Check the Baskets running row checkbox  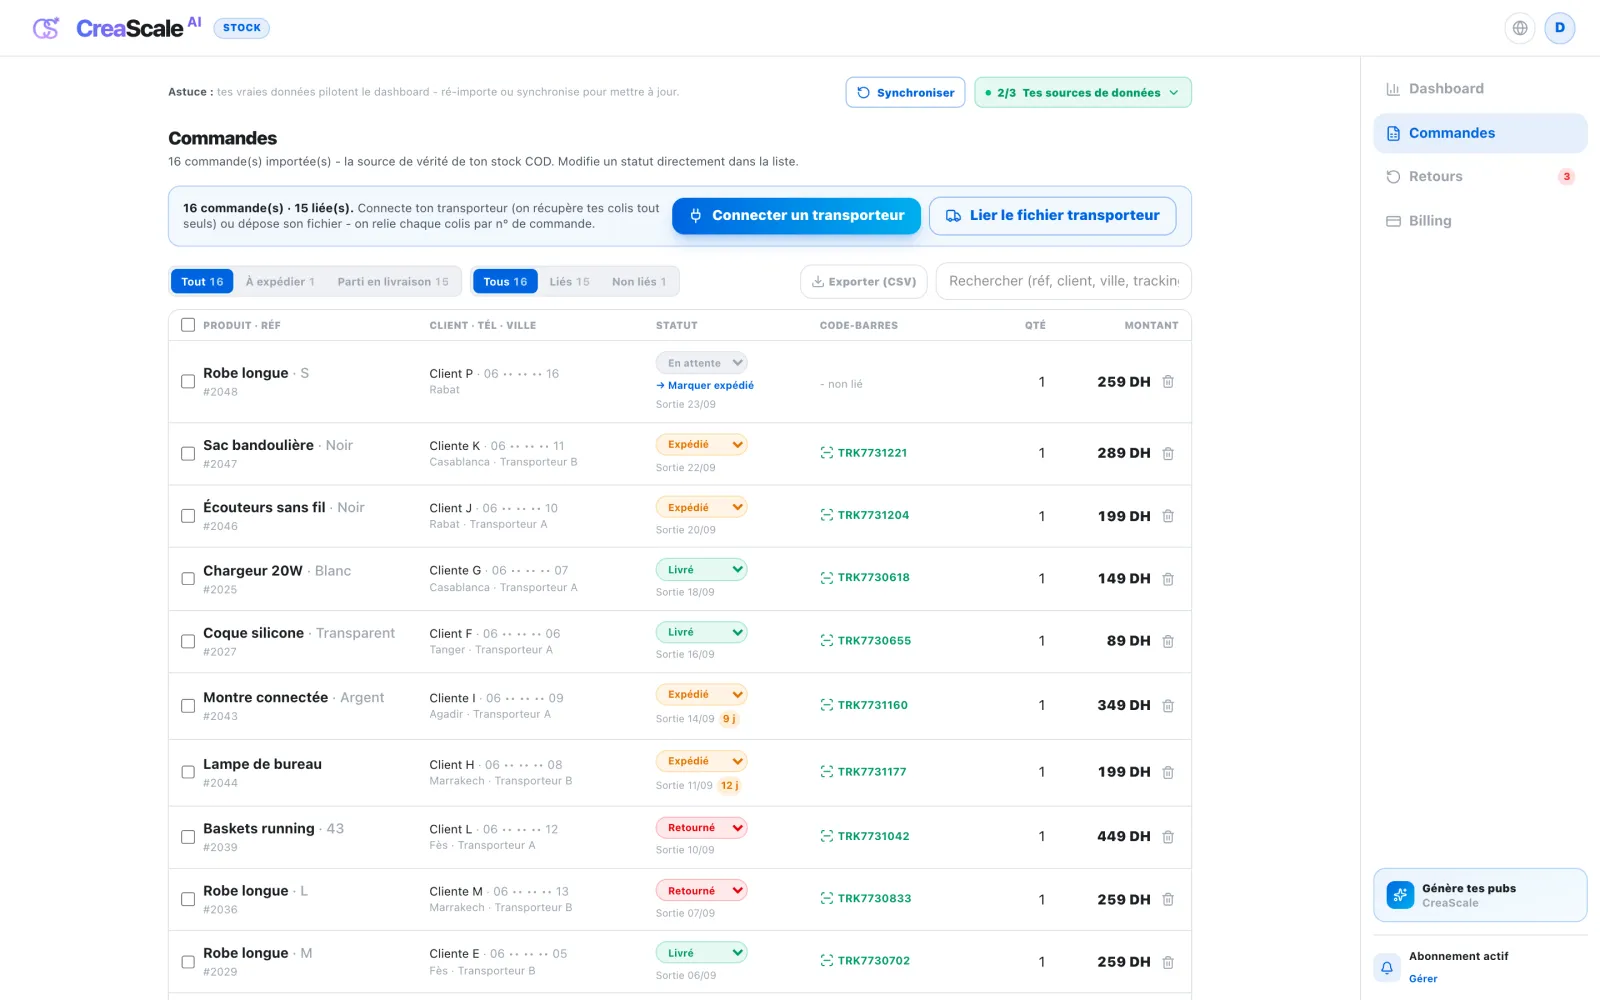pyautogui.click(x=188, y=836)
